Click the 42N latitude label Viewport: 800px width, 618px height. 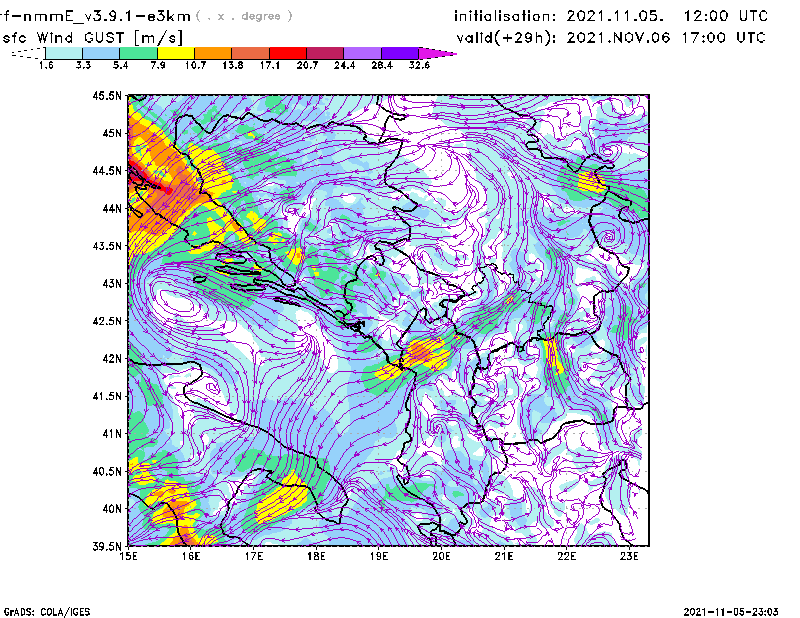tap(112, 359)
